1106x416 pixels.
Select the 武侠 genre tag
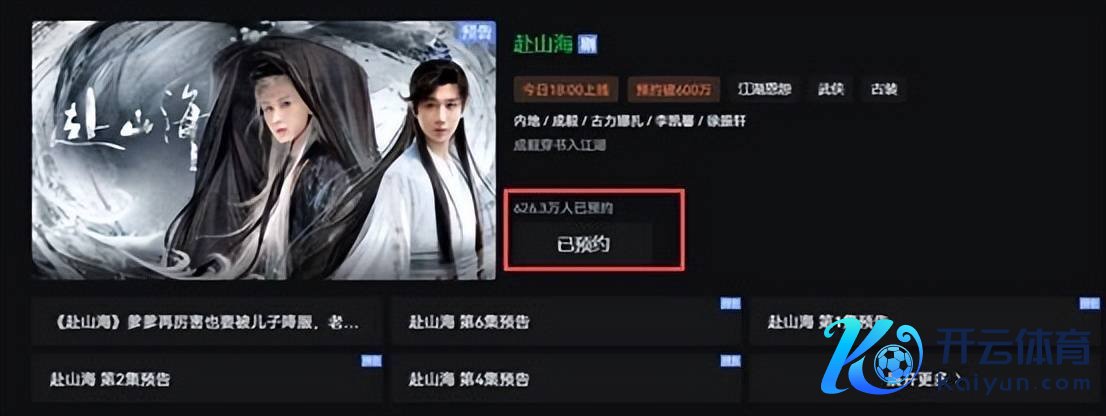pyautogui.click(x=830, y=90)
